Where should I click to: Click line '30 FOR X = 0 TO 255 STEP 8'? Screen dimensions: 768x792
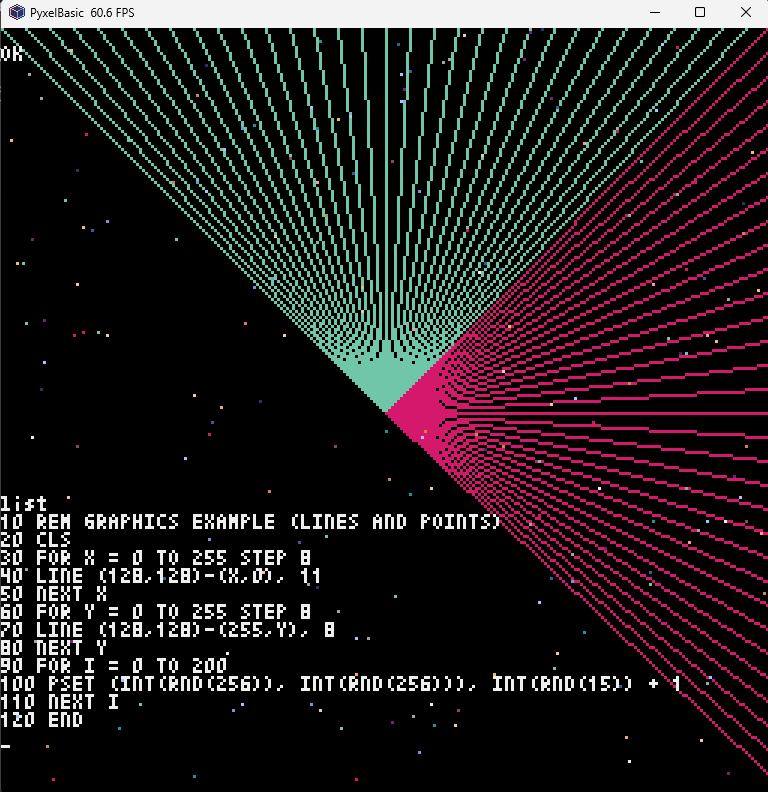point(155,558)
